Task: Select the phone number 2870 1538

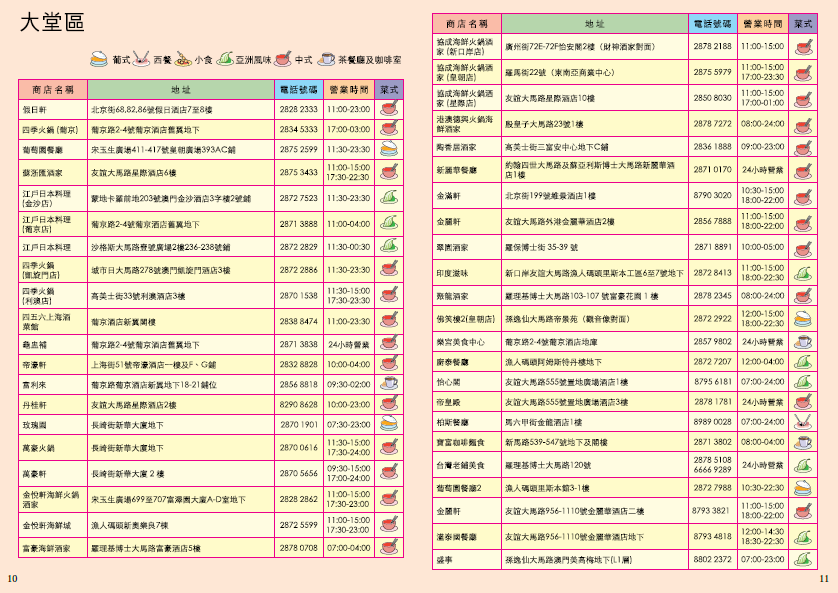Action: point(298,295)
